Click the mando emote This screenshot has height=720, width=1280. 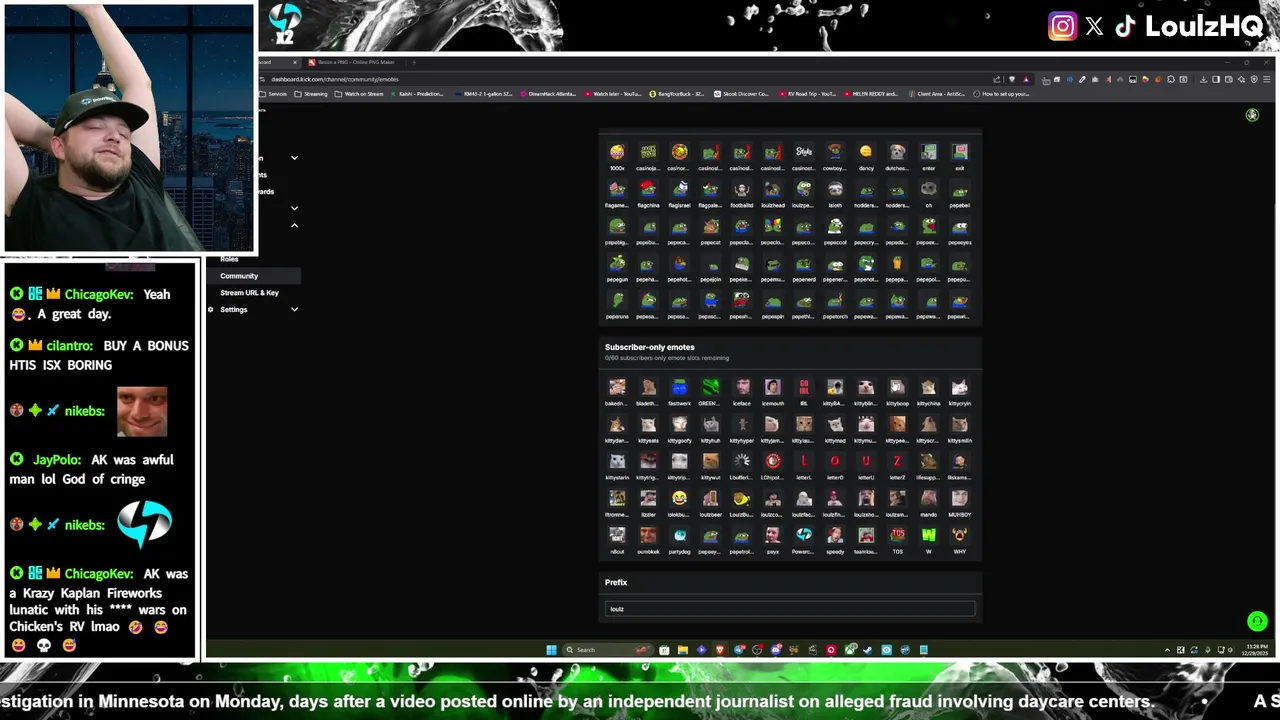click(929, 499)
